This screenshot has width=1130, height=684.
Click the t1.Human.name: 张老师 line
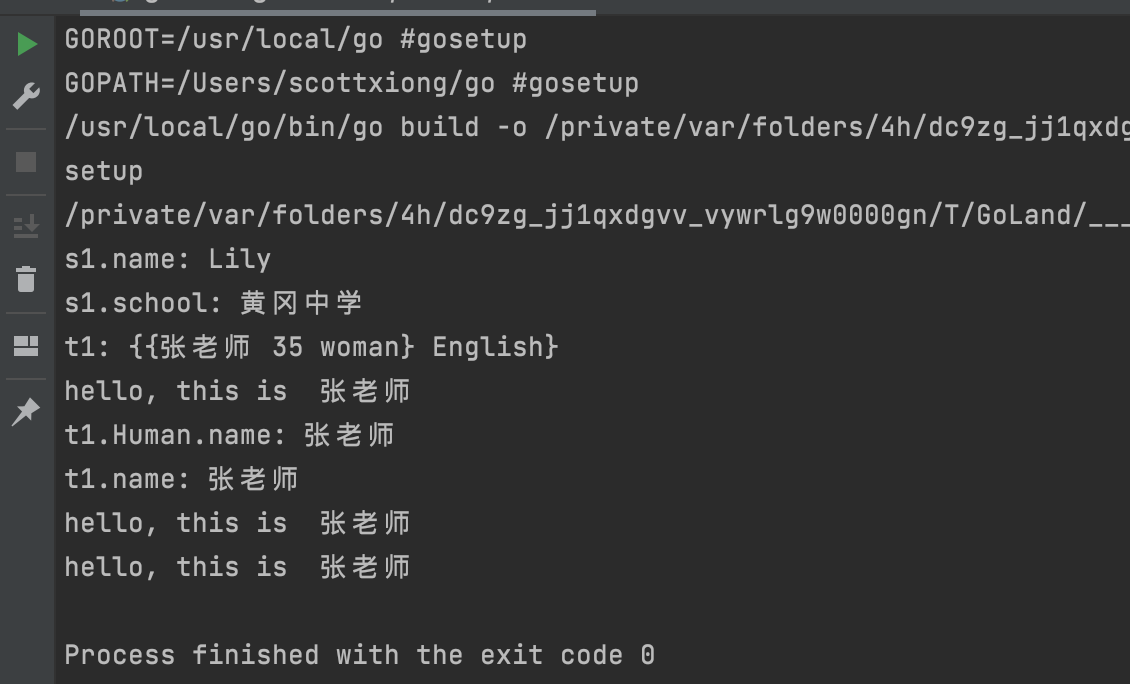pyautogui.click(x=230, y=435)
